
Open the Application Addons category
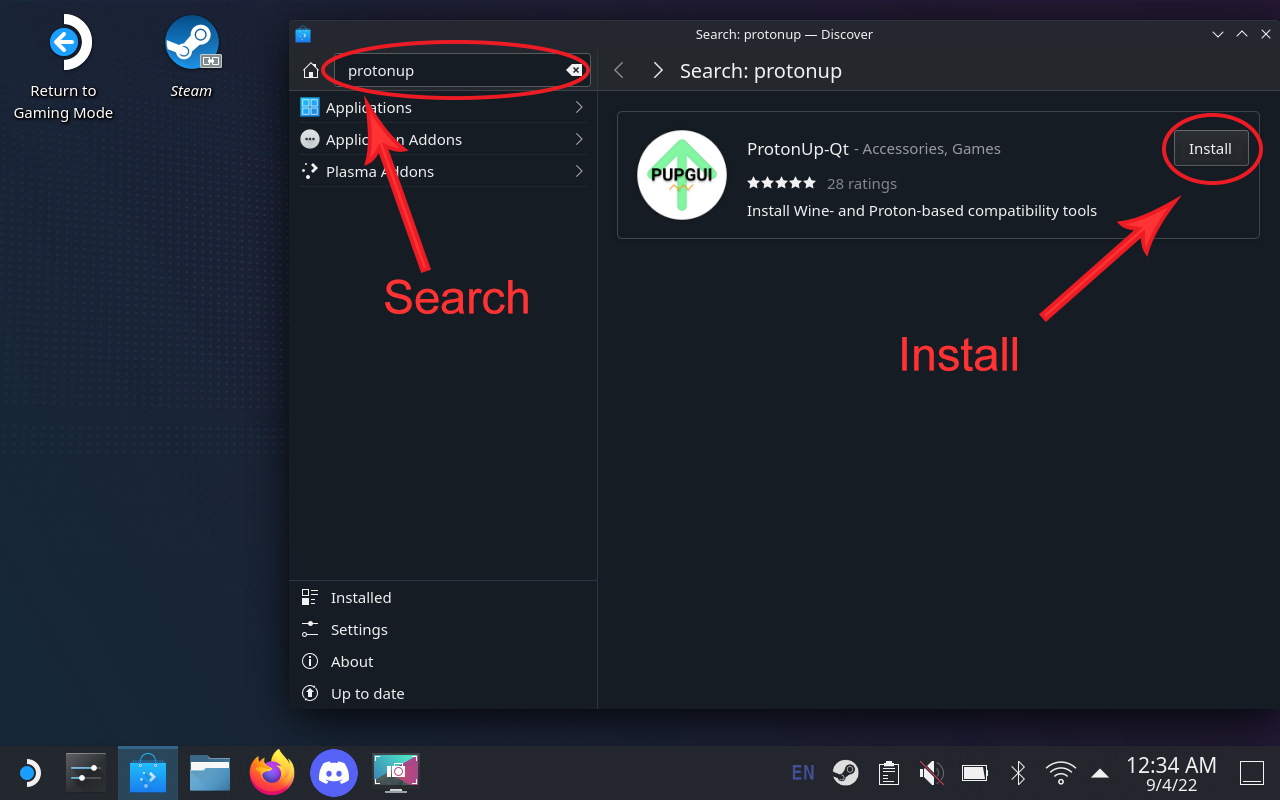tap(443, 139)
